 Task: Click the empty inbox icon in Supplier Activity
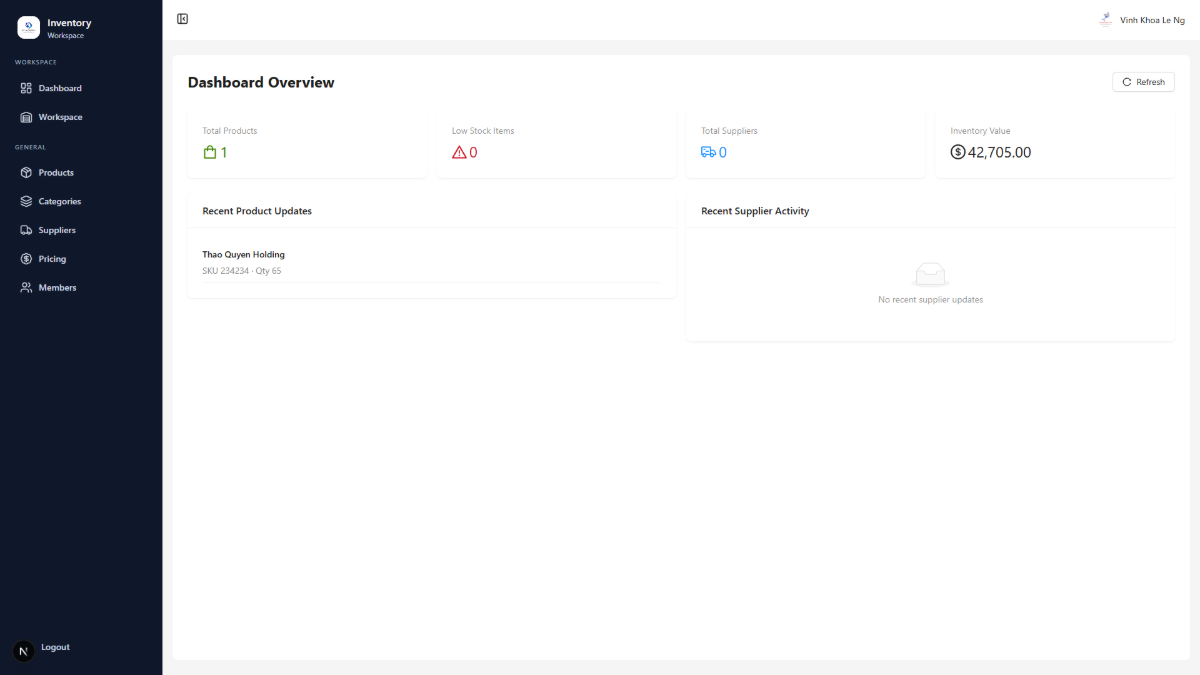pos(930,274)
